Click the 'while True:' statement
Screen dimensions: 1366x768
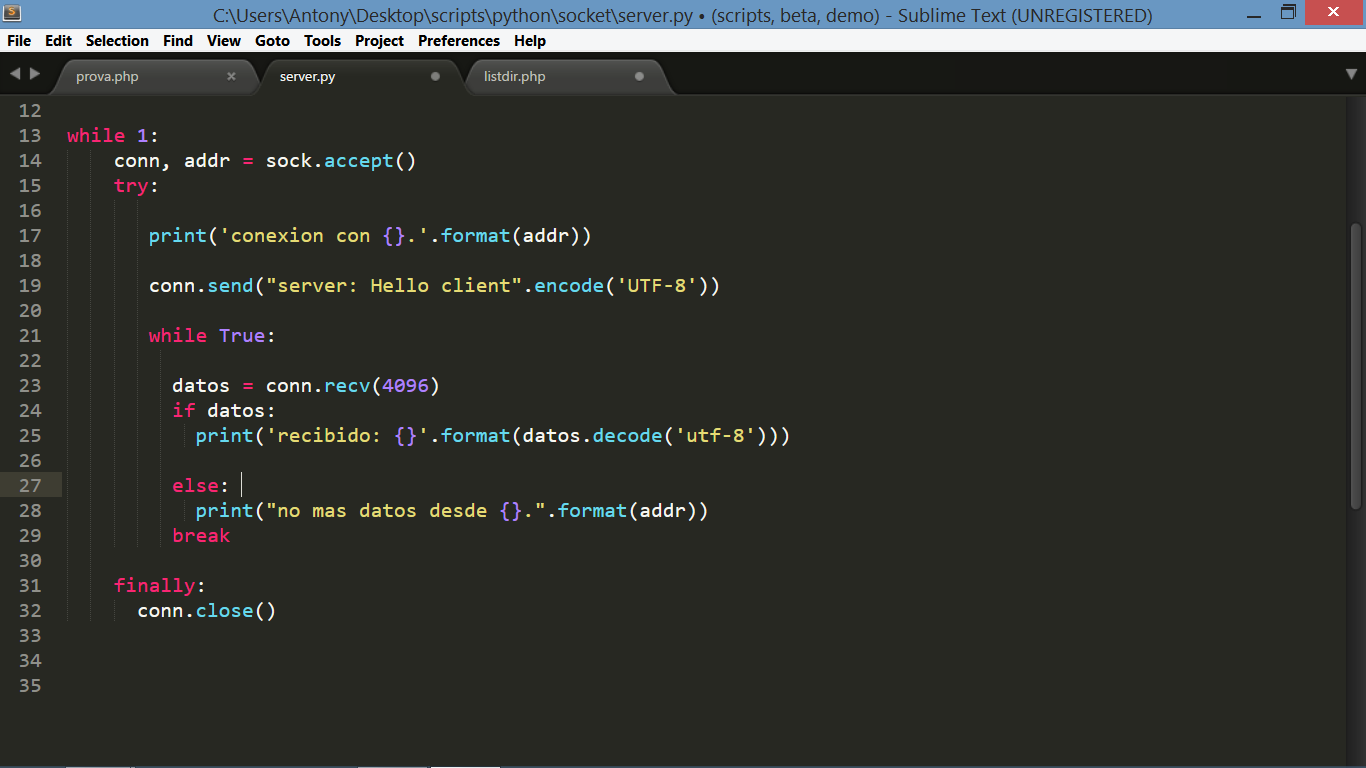pos(212,336)
